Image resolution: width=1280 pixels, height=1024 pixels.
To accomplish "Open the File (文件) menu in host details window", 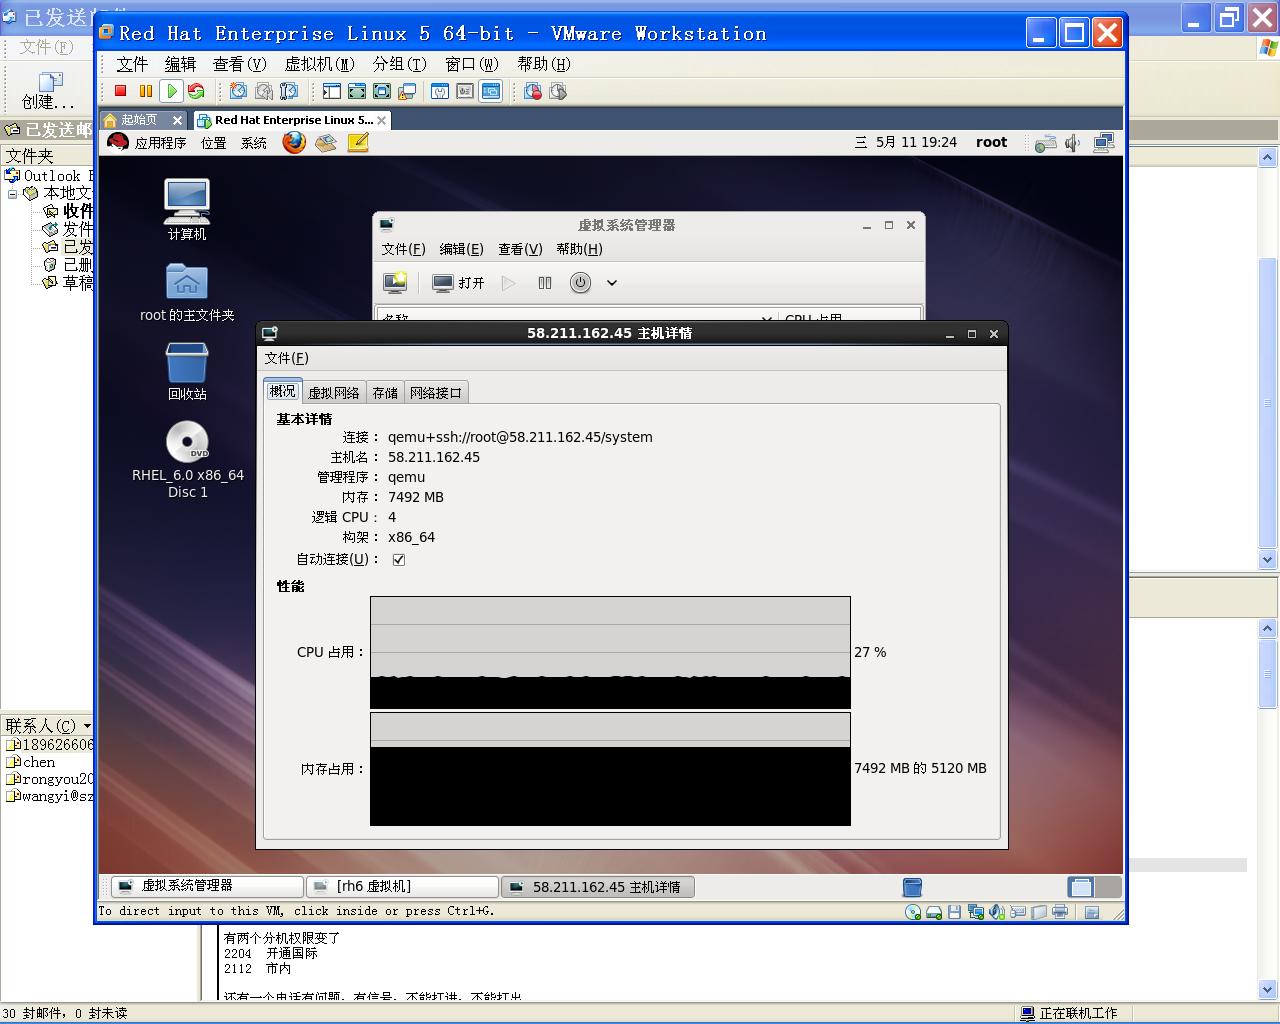I will pos(286,358).
